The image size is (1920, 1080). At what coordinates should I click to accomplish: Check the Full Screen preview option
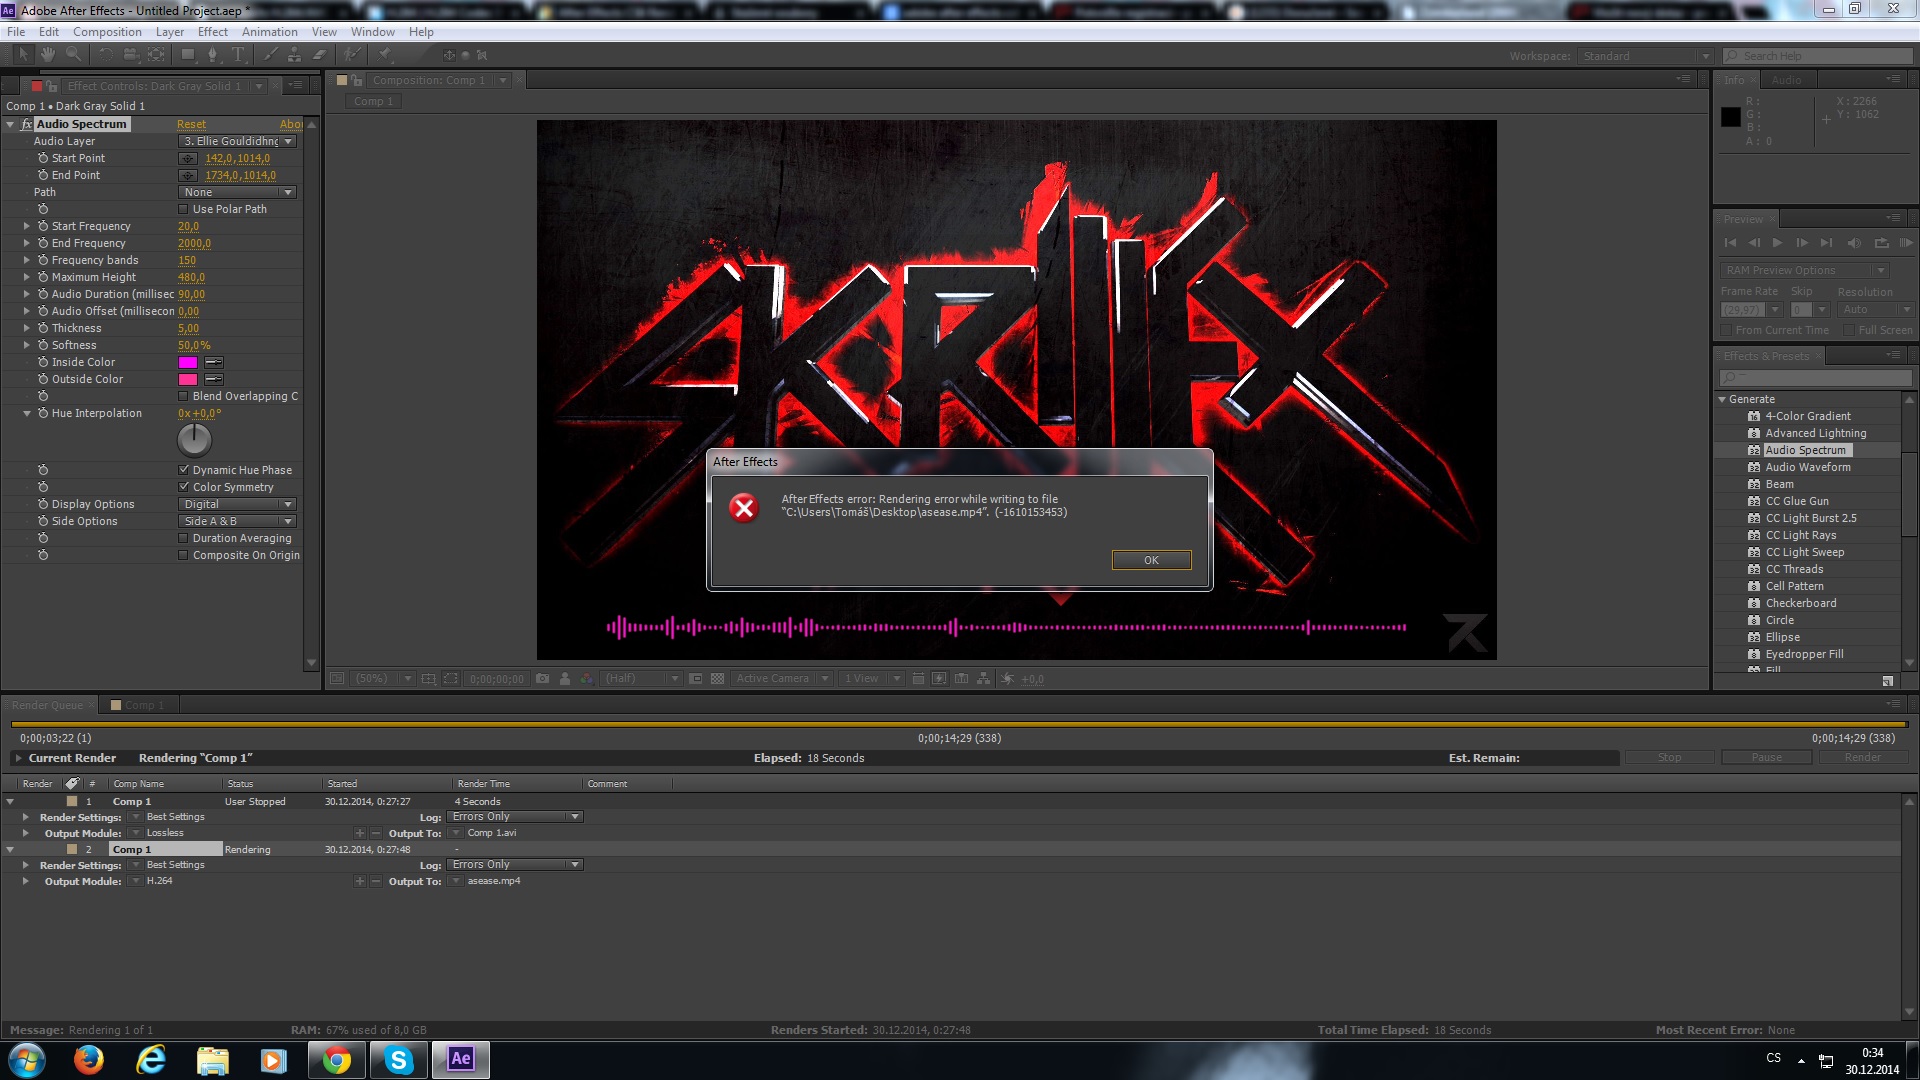point(1849,330)
